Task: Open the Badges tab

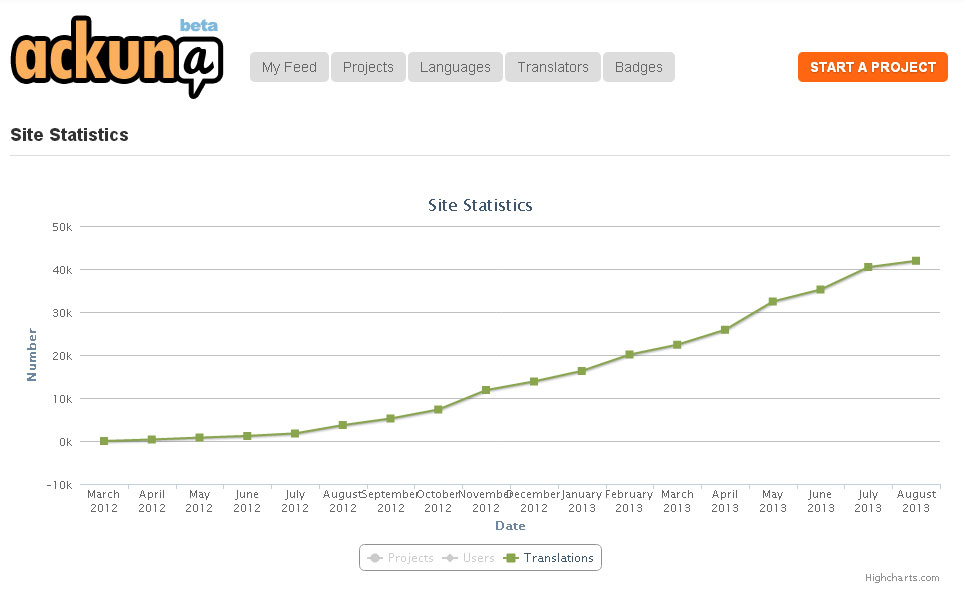Action: pyautogui.click(x=638, y=67)
